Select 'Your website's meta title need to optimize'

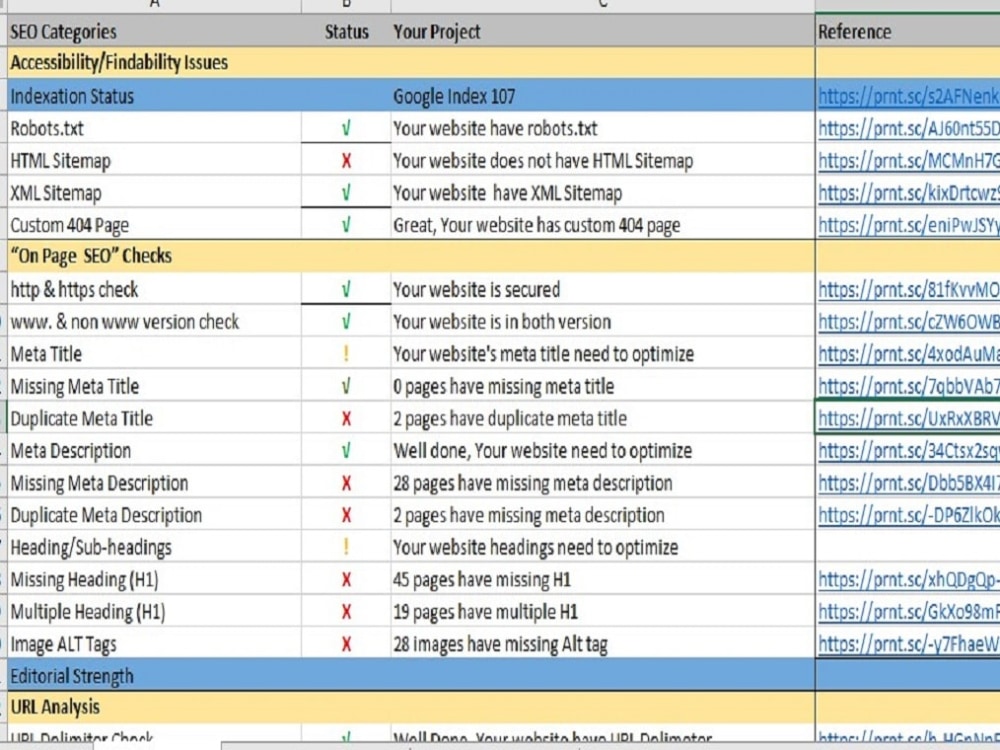click(x=603, y=354)
